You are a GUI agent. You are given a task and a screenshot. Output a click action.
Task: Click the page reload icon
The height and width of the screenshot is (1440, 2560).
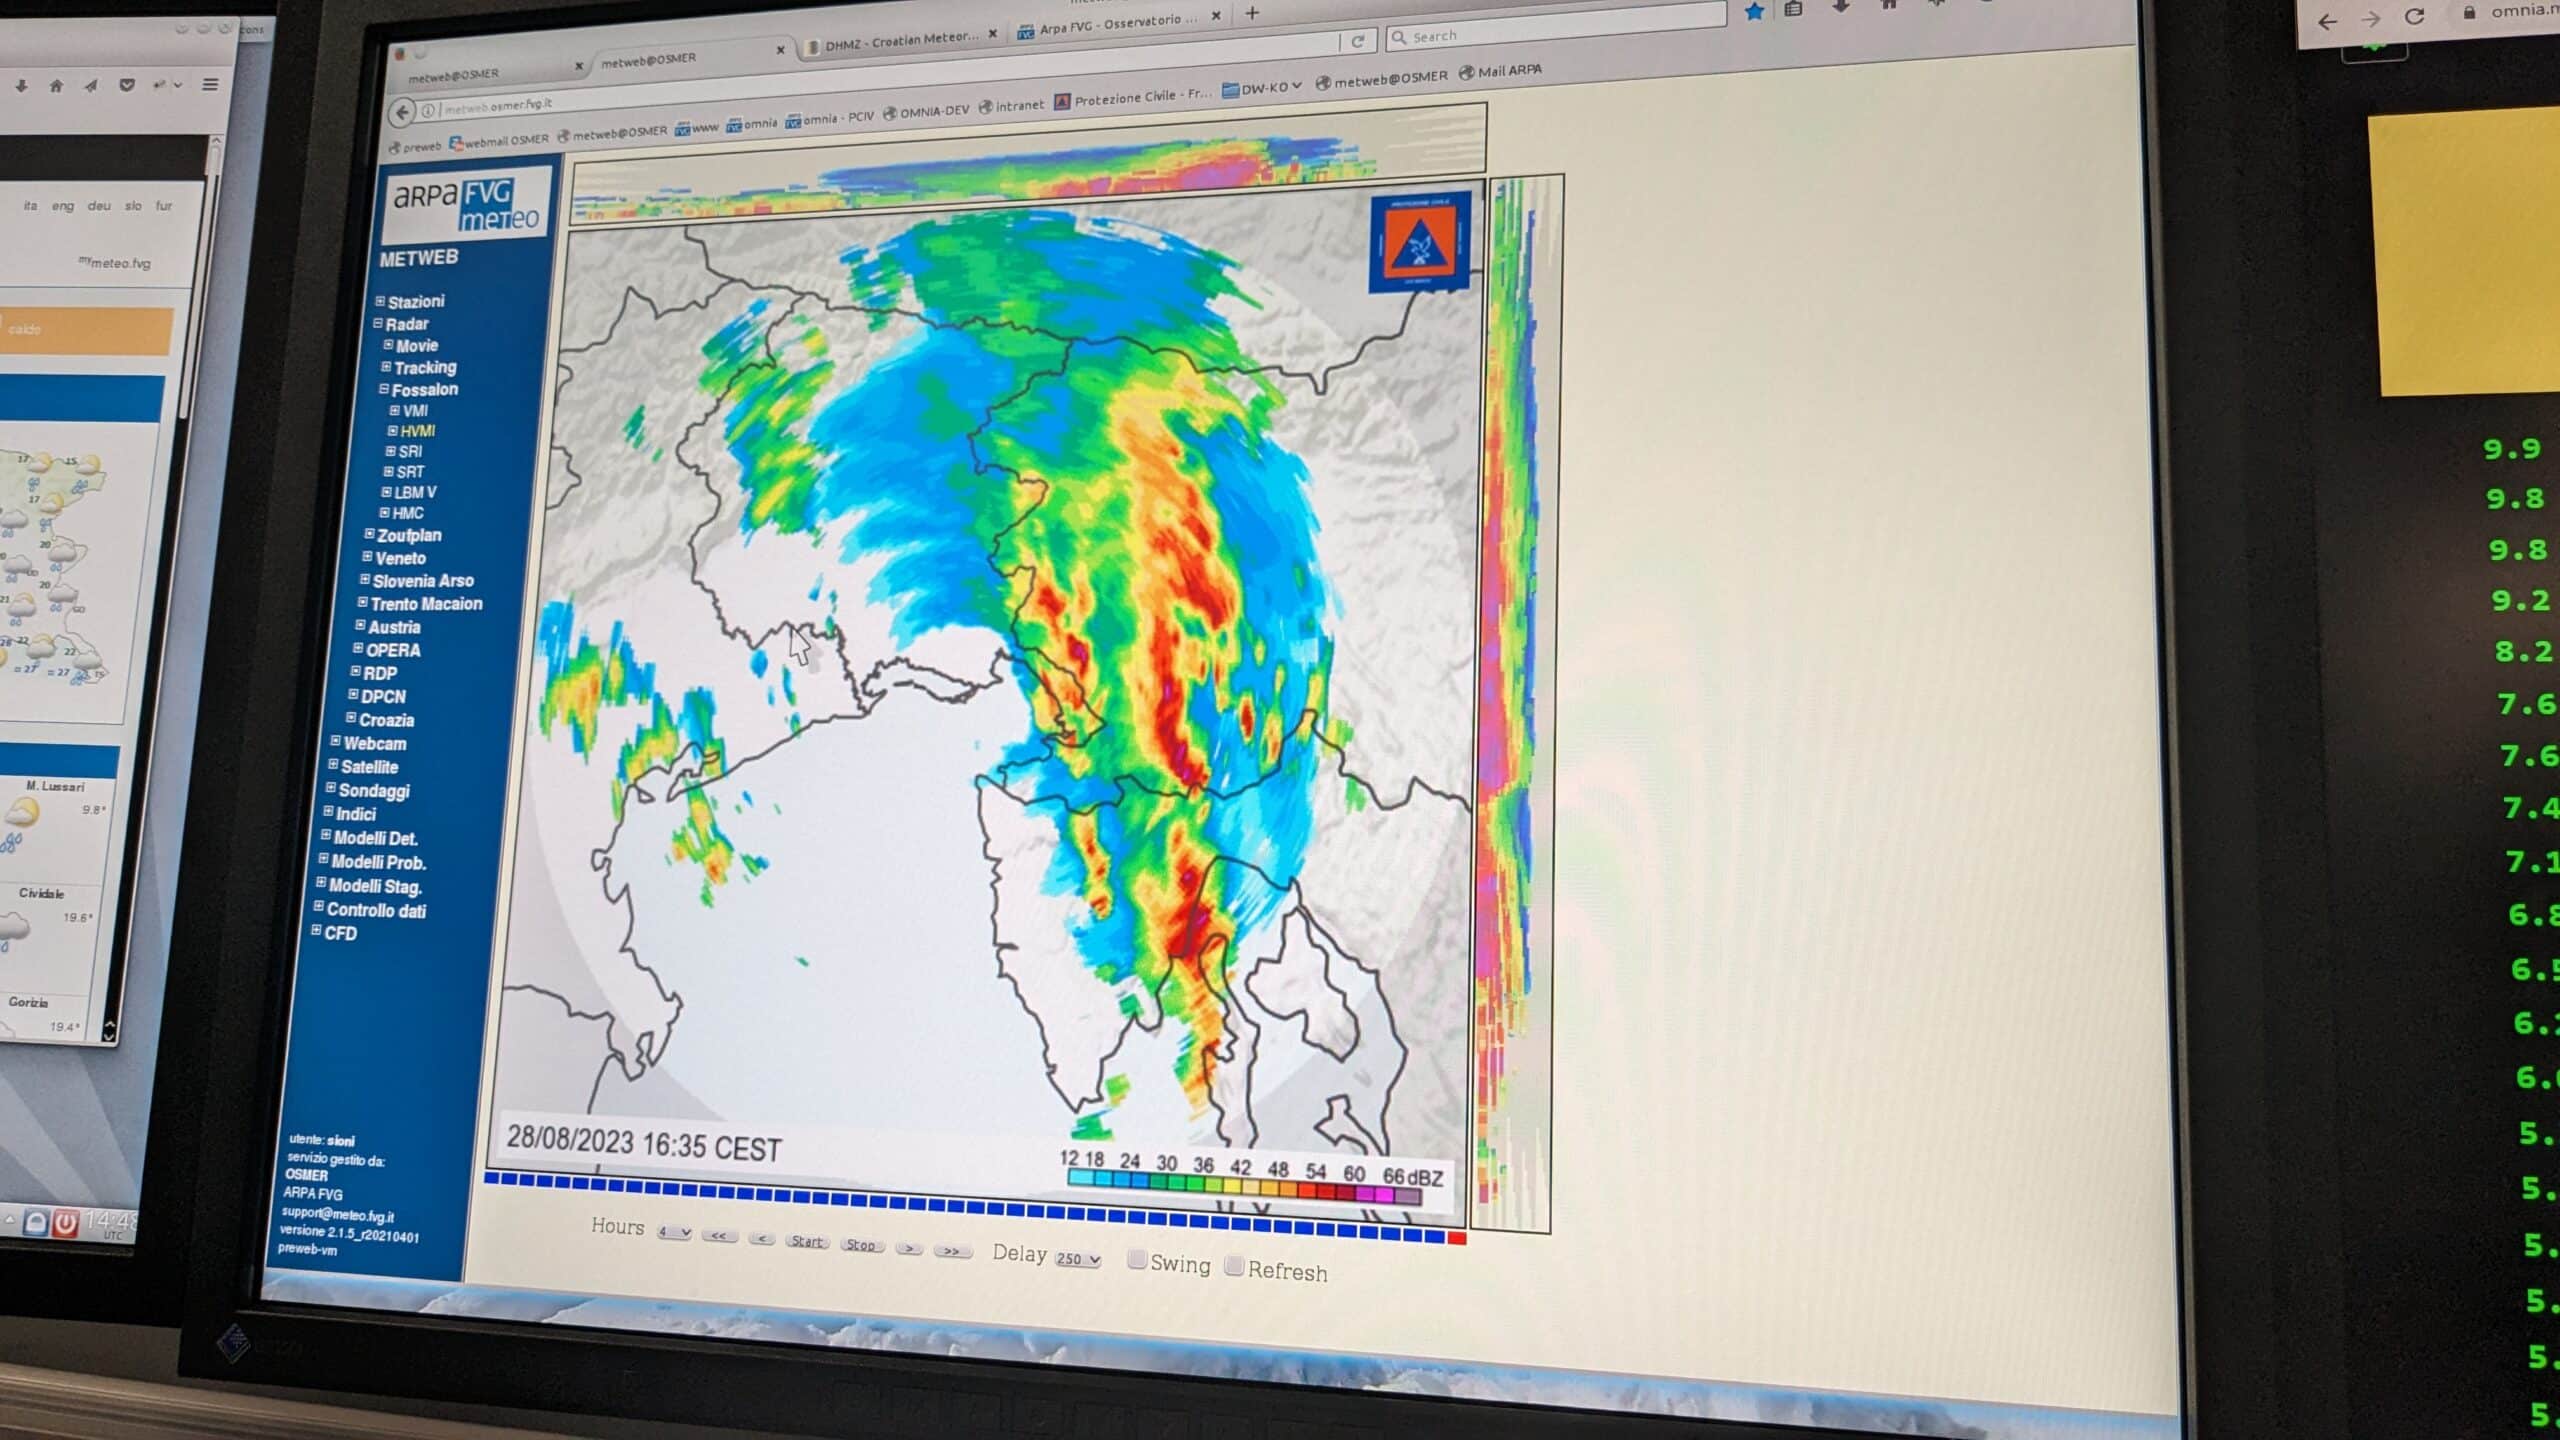(x=1357, y=41)
